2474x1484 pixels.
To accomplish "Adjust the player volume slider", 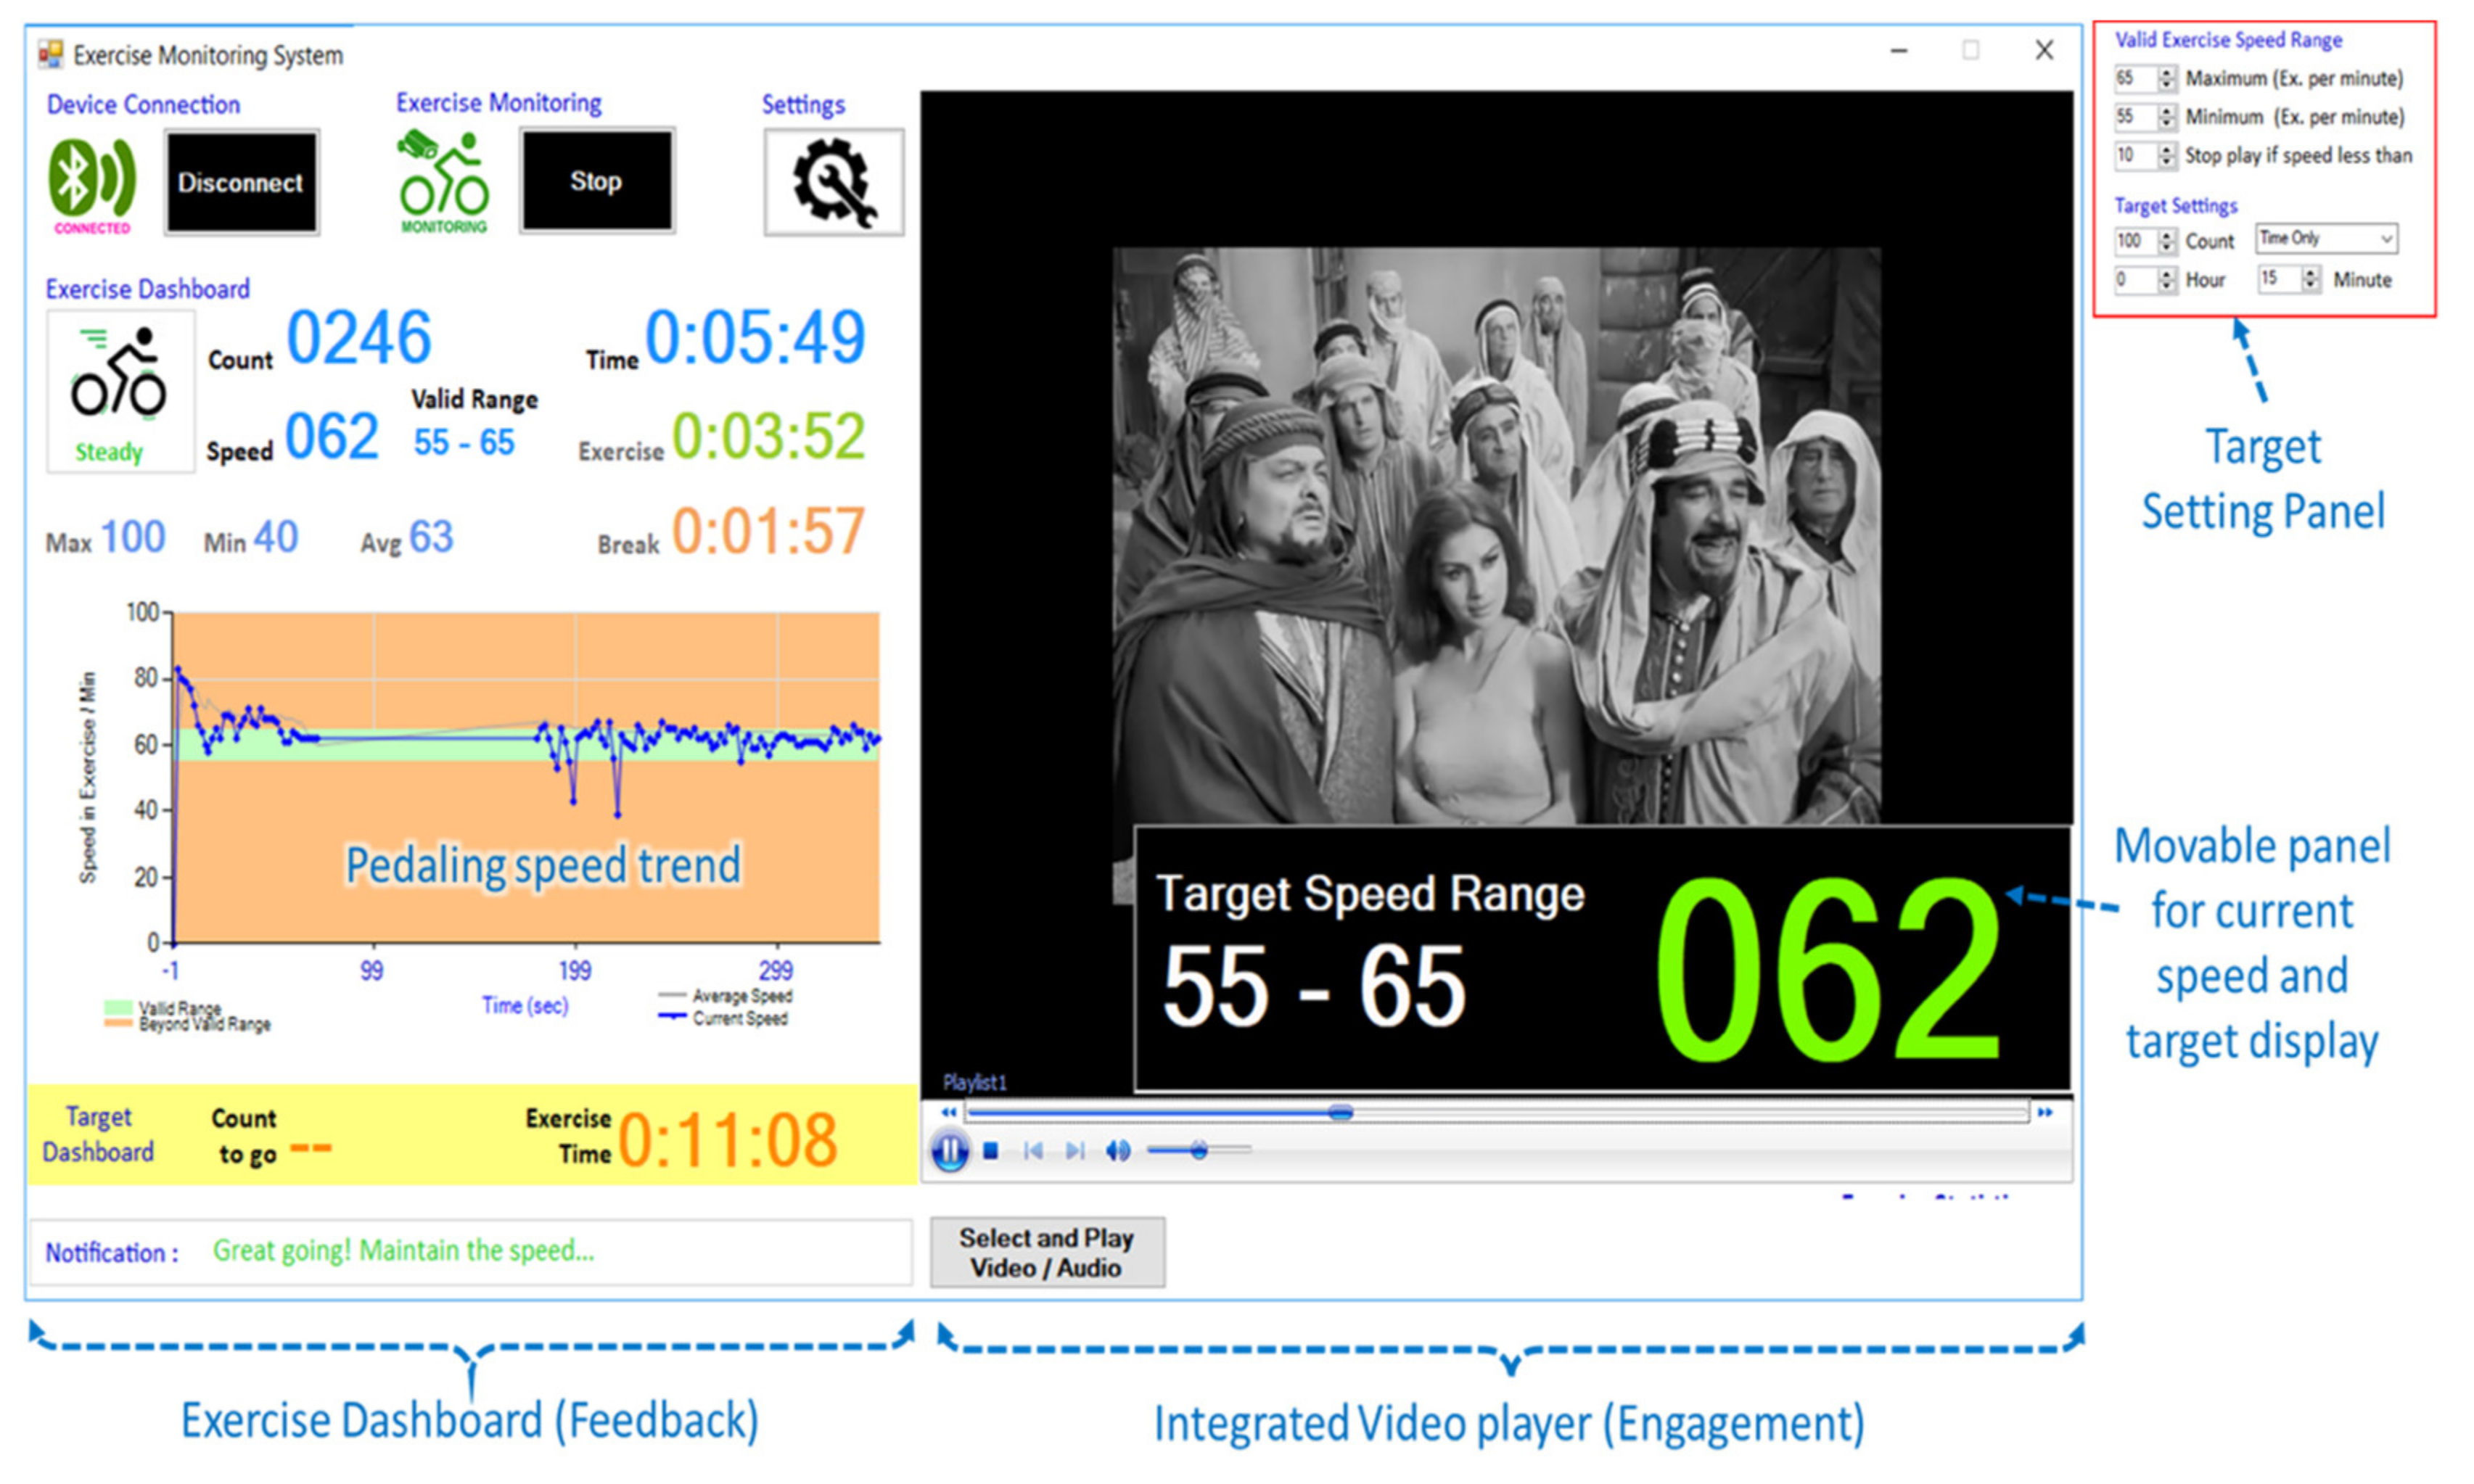I will pos(1198,1151).
